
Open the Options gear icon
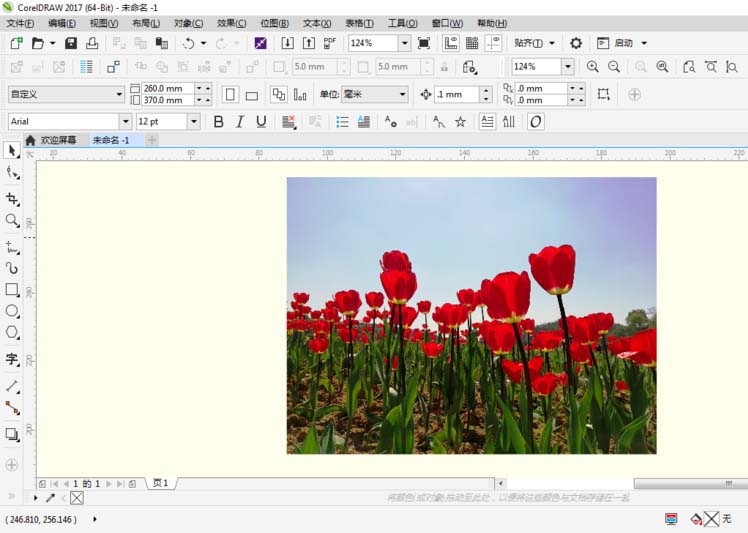[576, 43]
